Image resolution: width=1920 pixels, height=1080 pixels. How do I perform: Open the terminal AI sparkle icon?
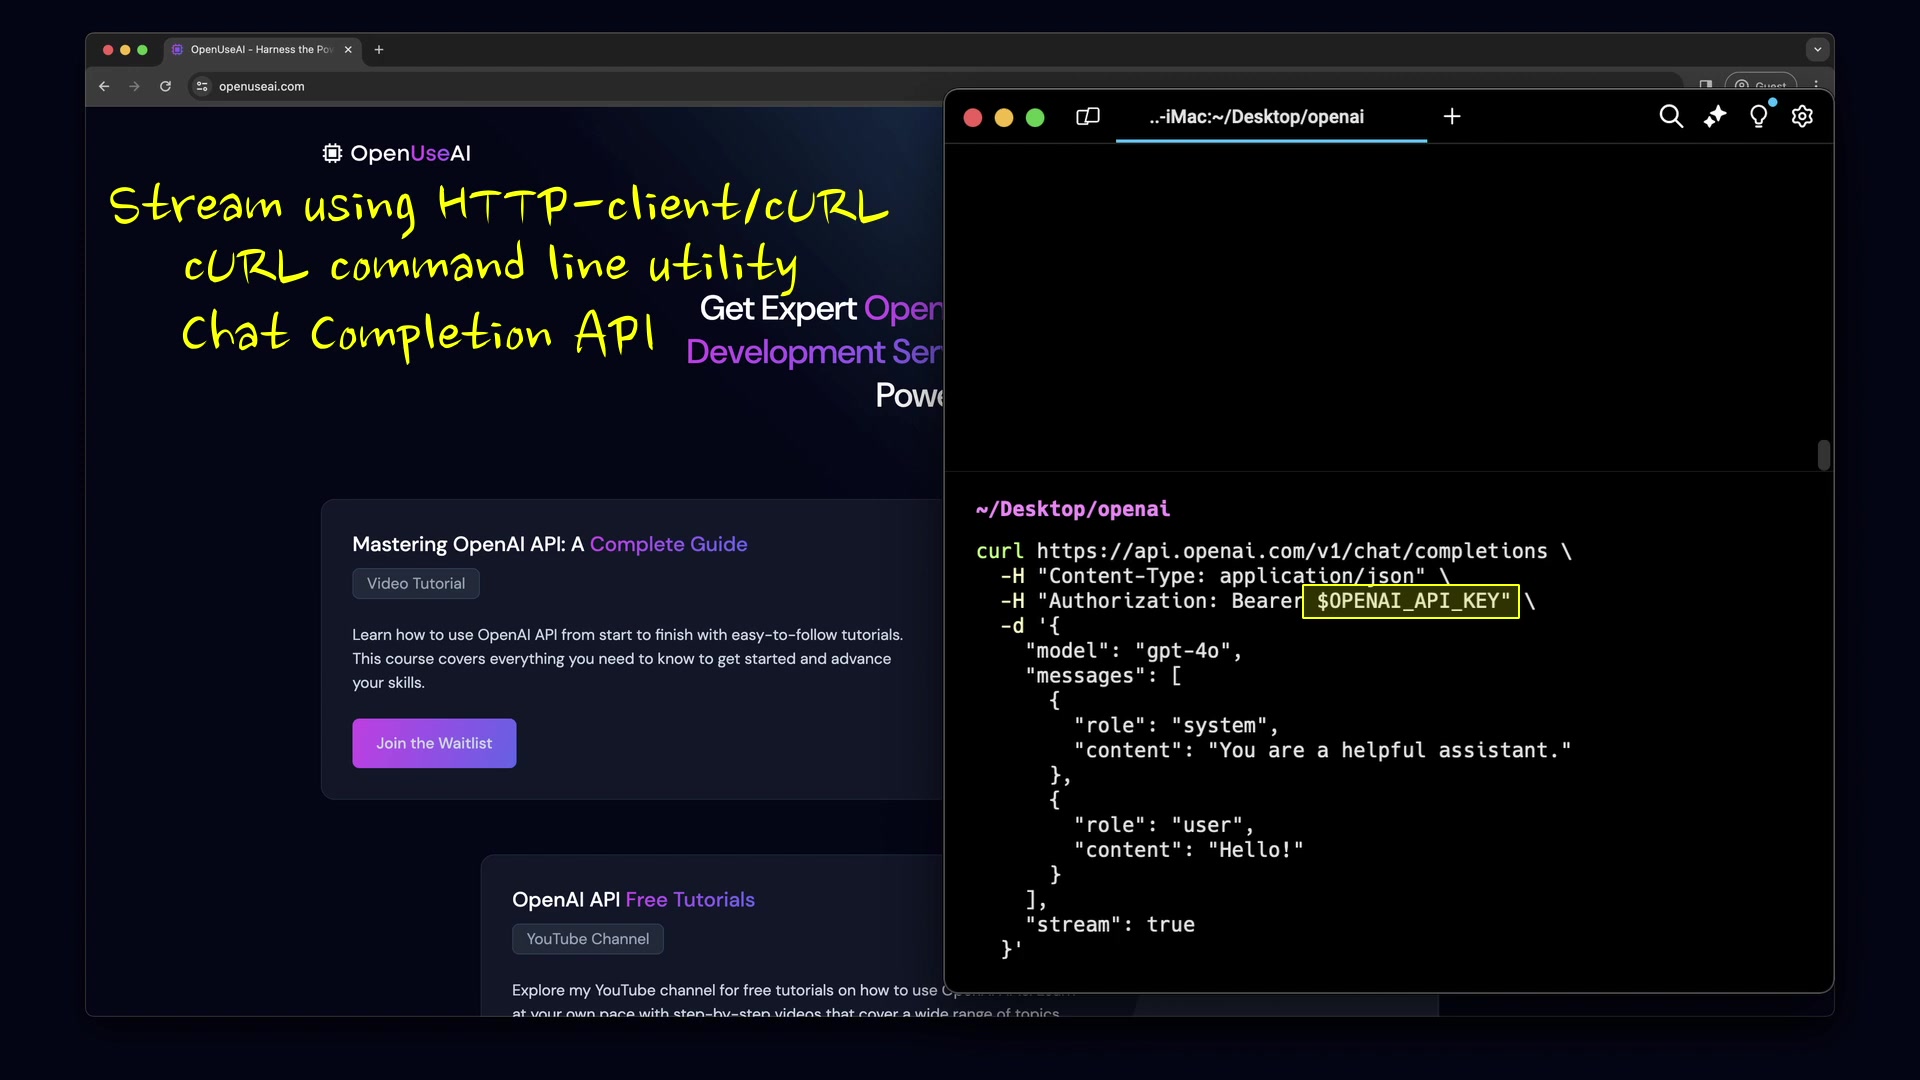click(x=1715, y=117)
